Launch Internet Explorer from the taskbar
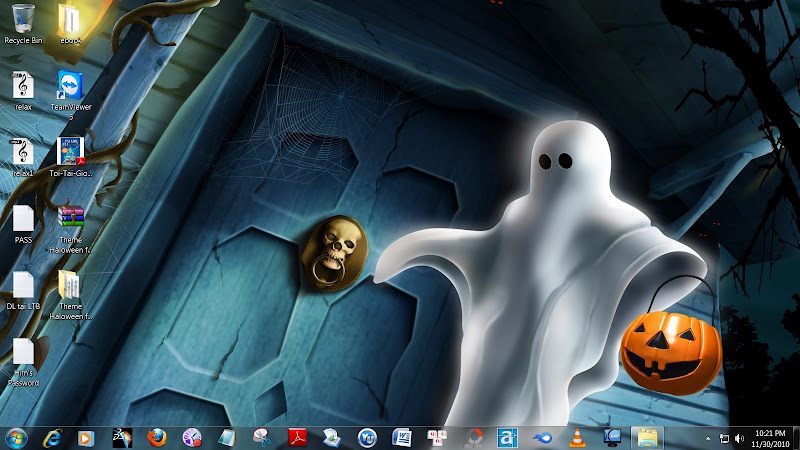Viewport: 800px width, 450px height. coord(52,438)
